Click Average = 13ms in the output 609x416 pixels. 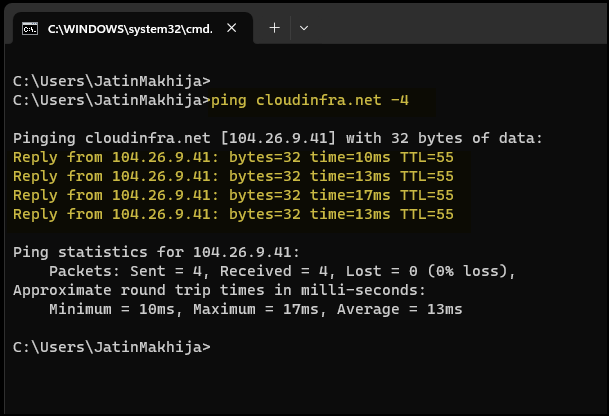400,309
